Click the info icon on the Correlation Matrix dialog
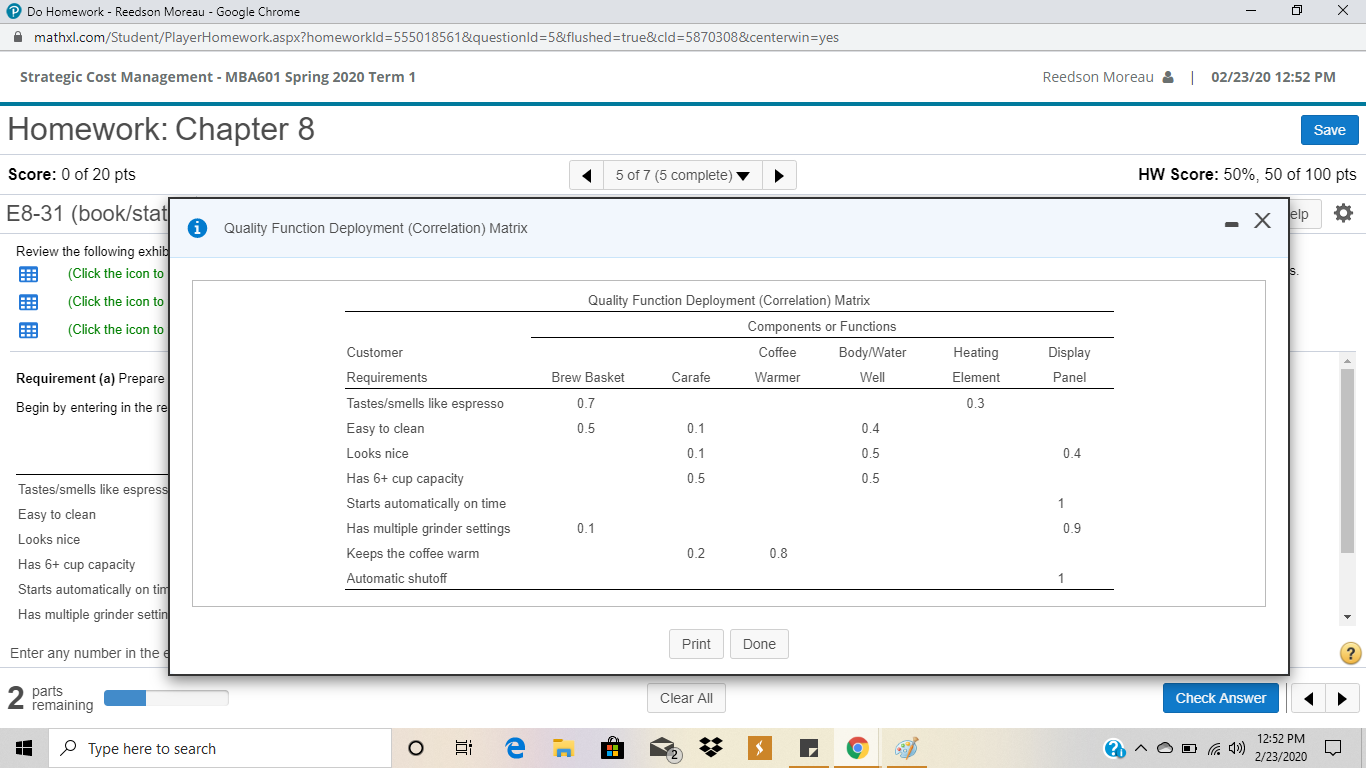The image size is (1366, 768). click(x=197, y=228)
